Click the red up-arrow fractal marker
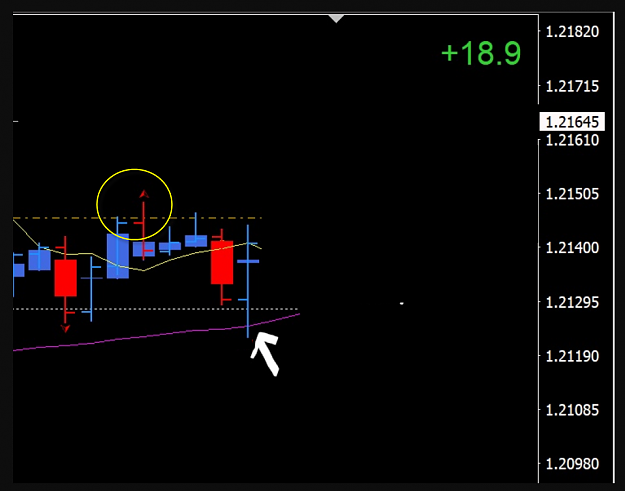 coord(144,194)
